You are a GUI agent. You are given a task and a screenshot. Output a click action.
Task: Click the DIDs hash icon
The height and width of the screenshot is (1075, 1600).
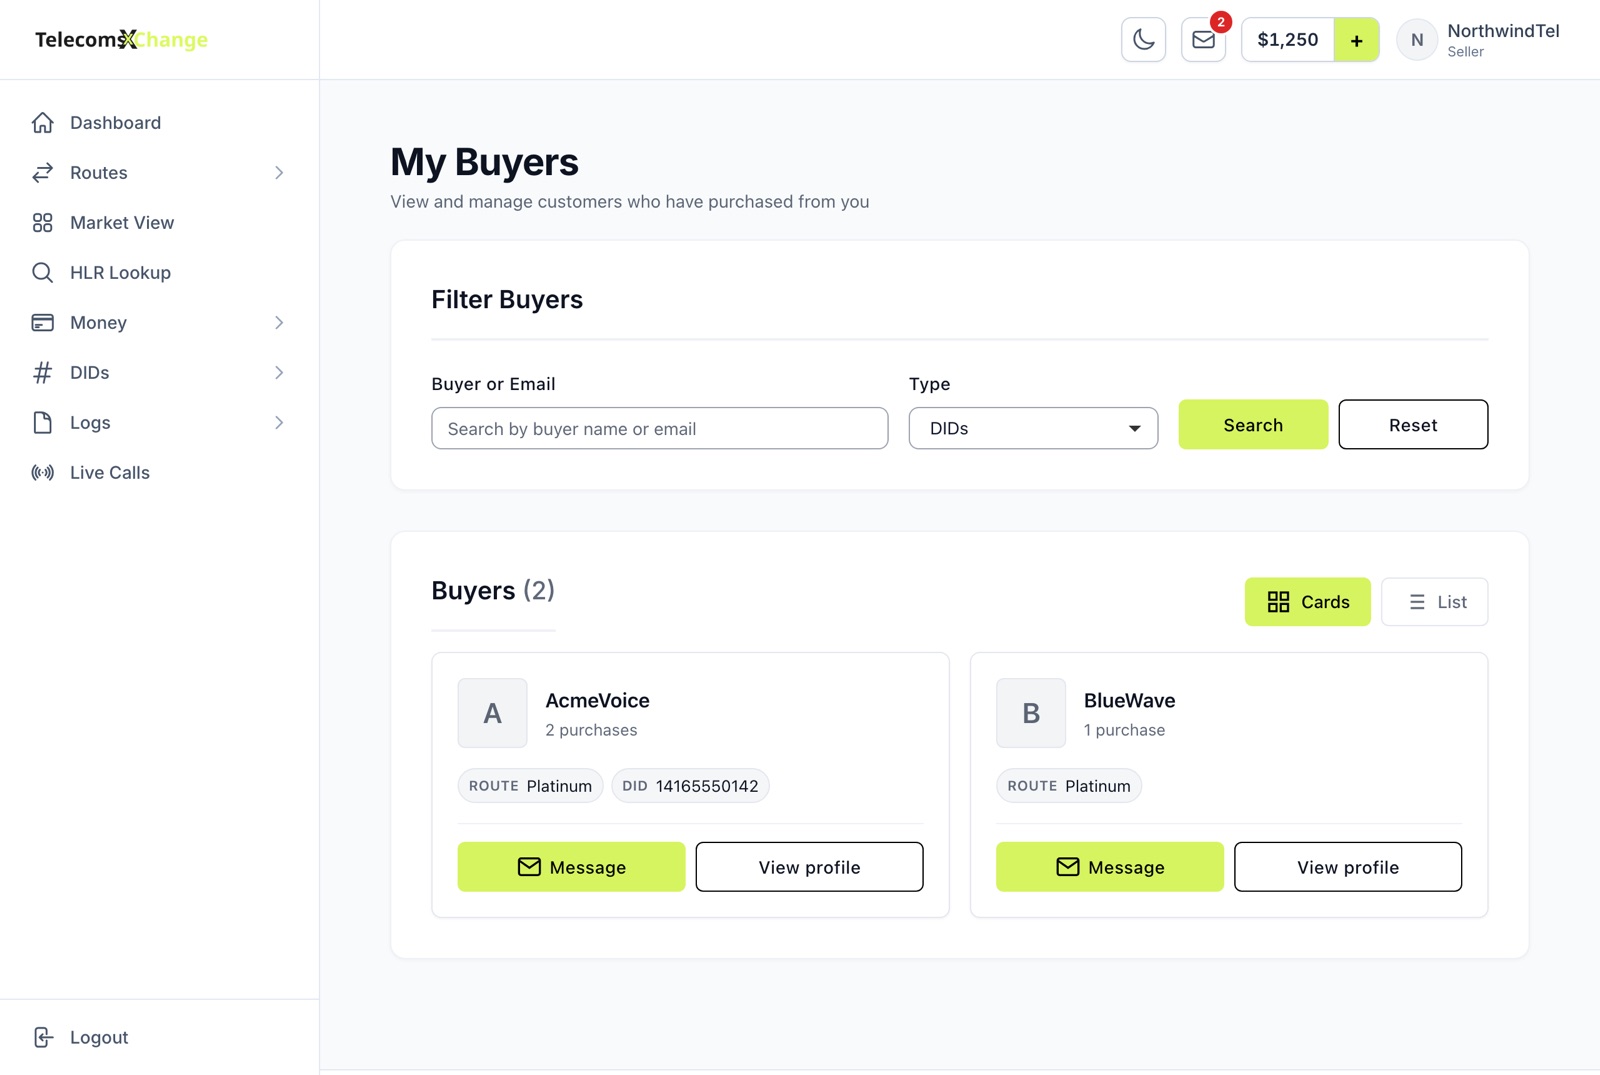point(42,373)
